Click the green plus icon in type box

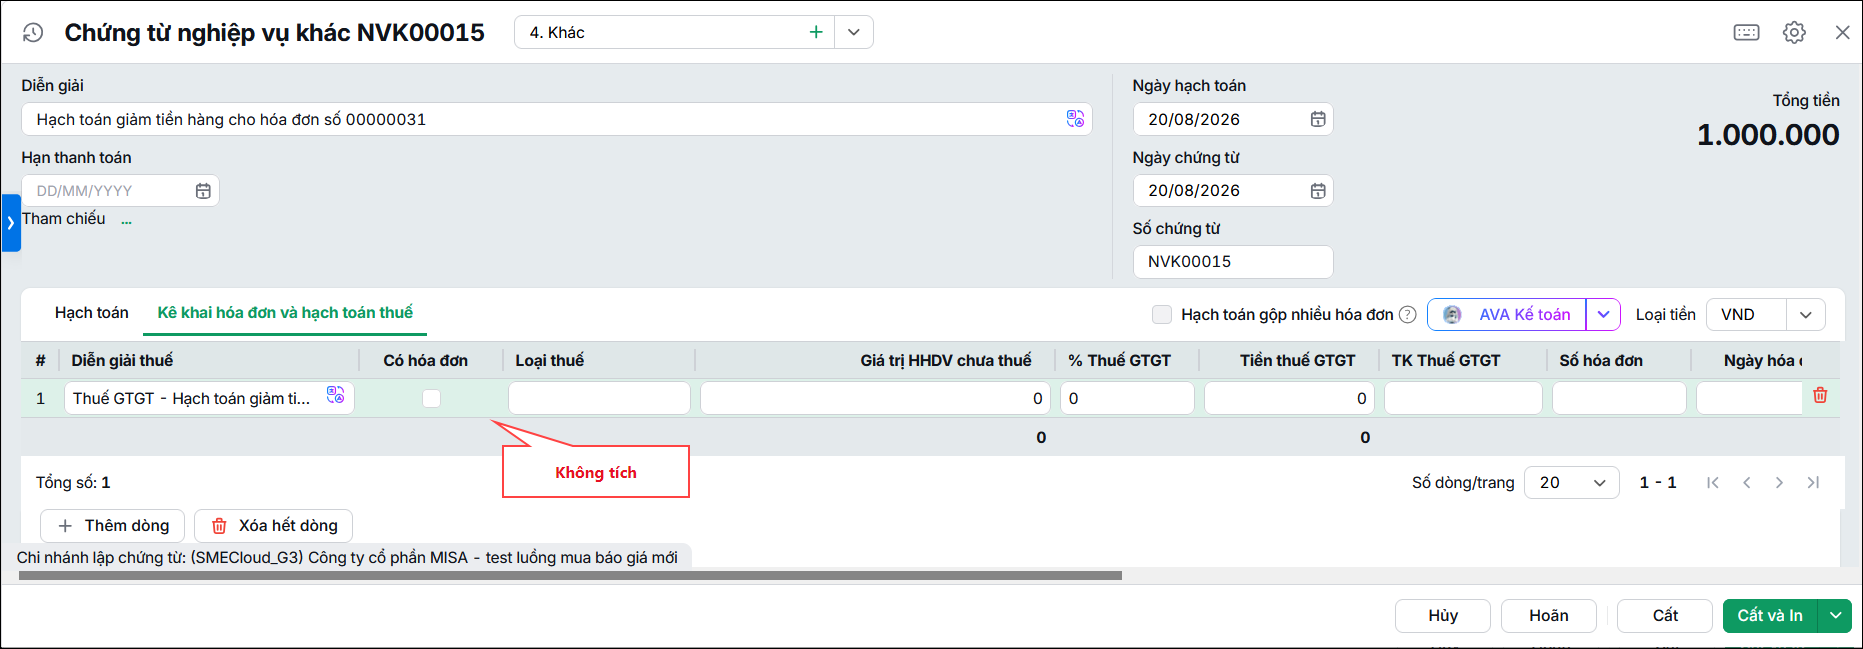coord(816,32)
